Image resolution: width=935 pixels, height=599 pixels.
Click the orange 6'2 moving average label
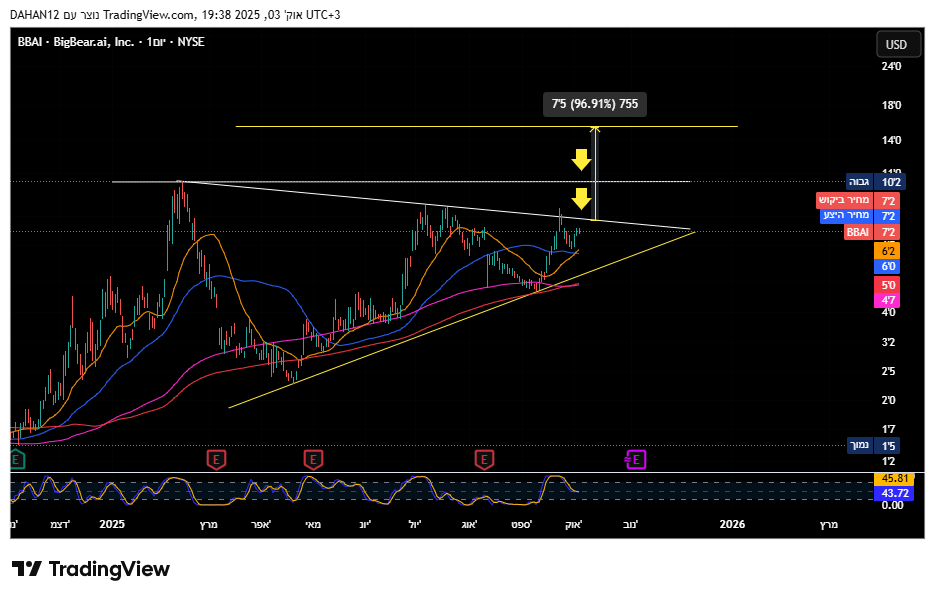pos(887,251)
